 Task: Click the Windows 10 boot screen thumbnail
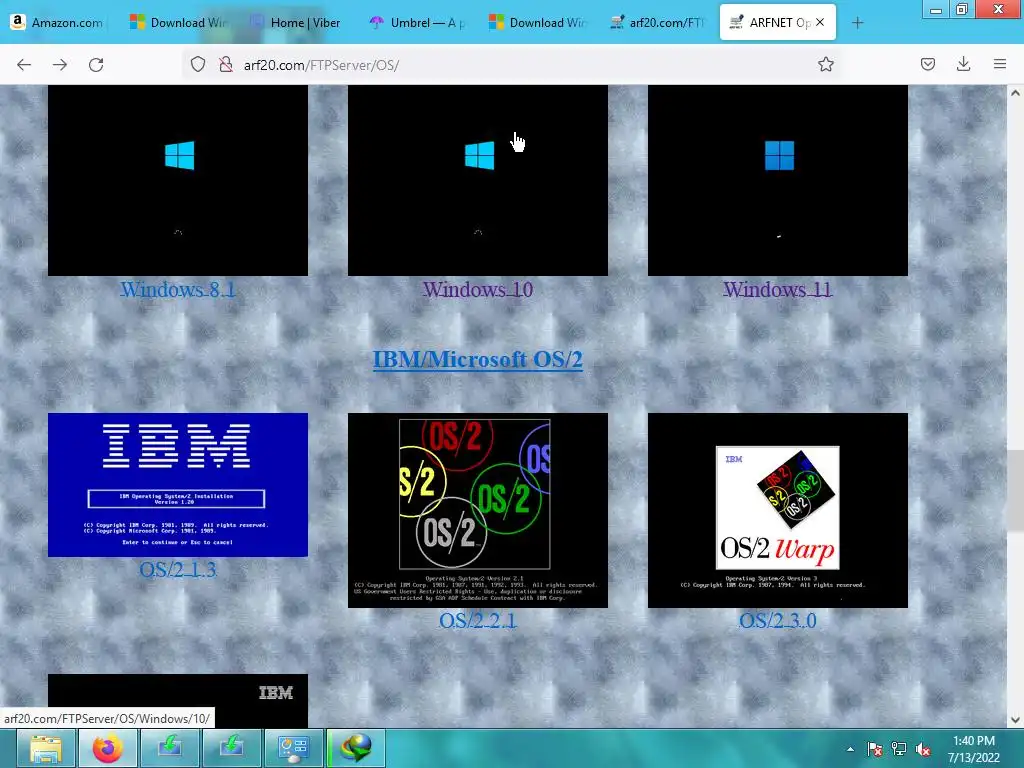pos(477,180)
